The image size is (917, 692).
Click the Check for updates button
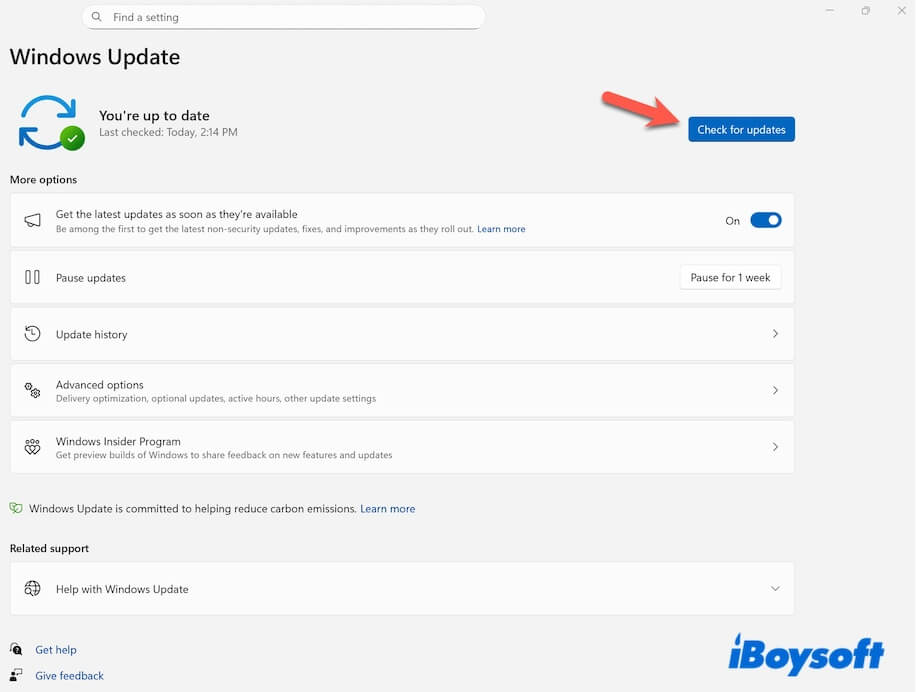(741, 129)
